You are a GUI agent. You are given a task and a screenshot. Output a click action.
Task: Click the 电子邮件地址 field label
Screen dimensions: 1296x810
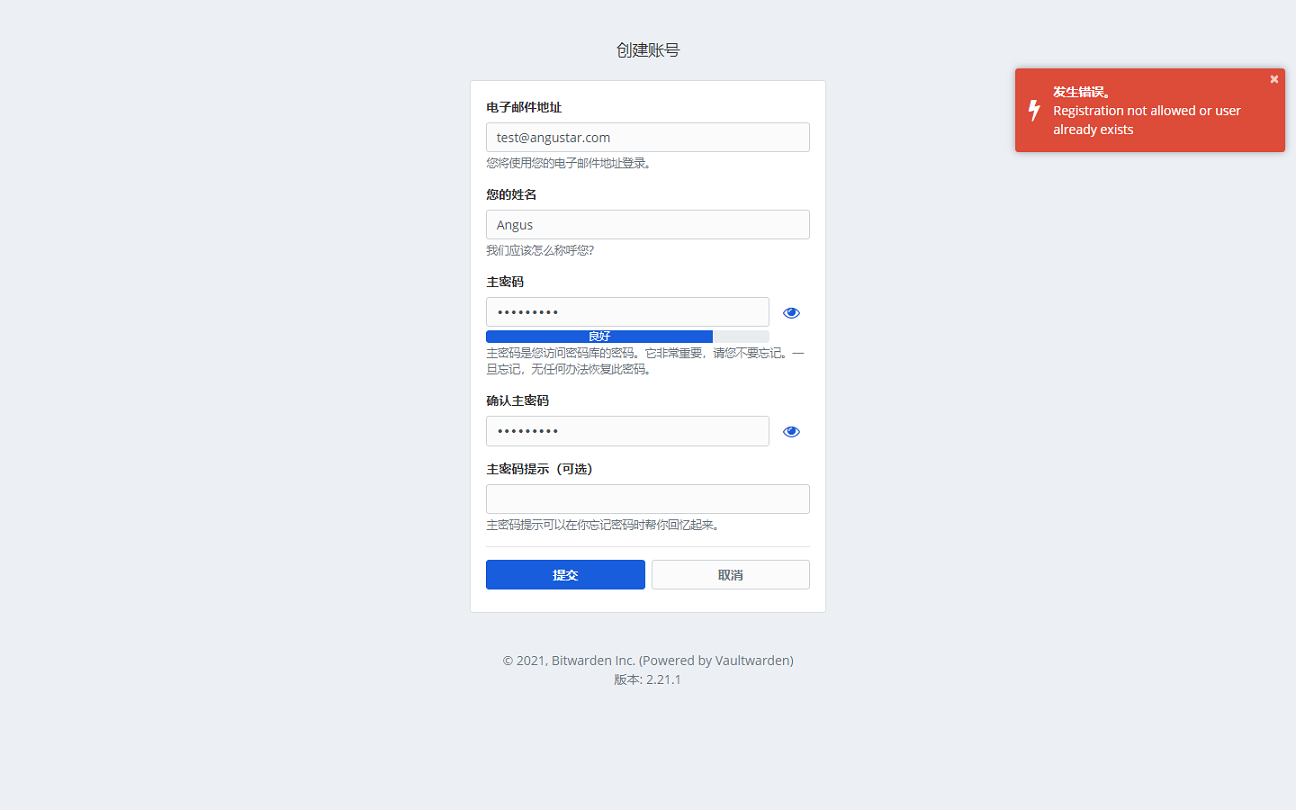524,107
